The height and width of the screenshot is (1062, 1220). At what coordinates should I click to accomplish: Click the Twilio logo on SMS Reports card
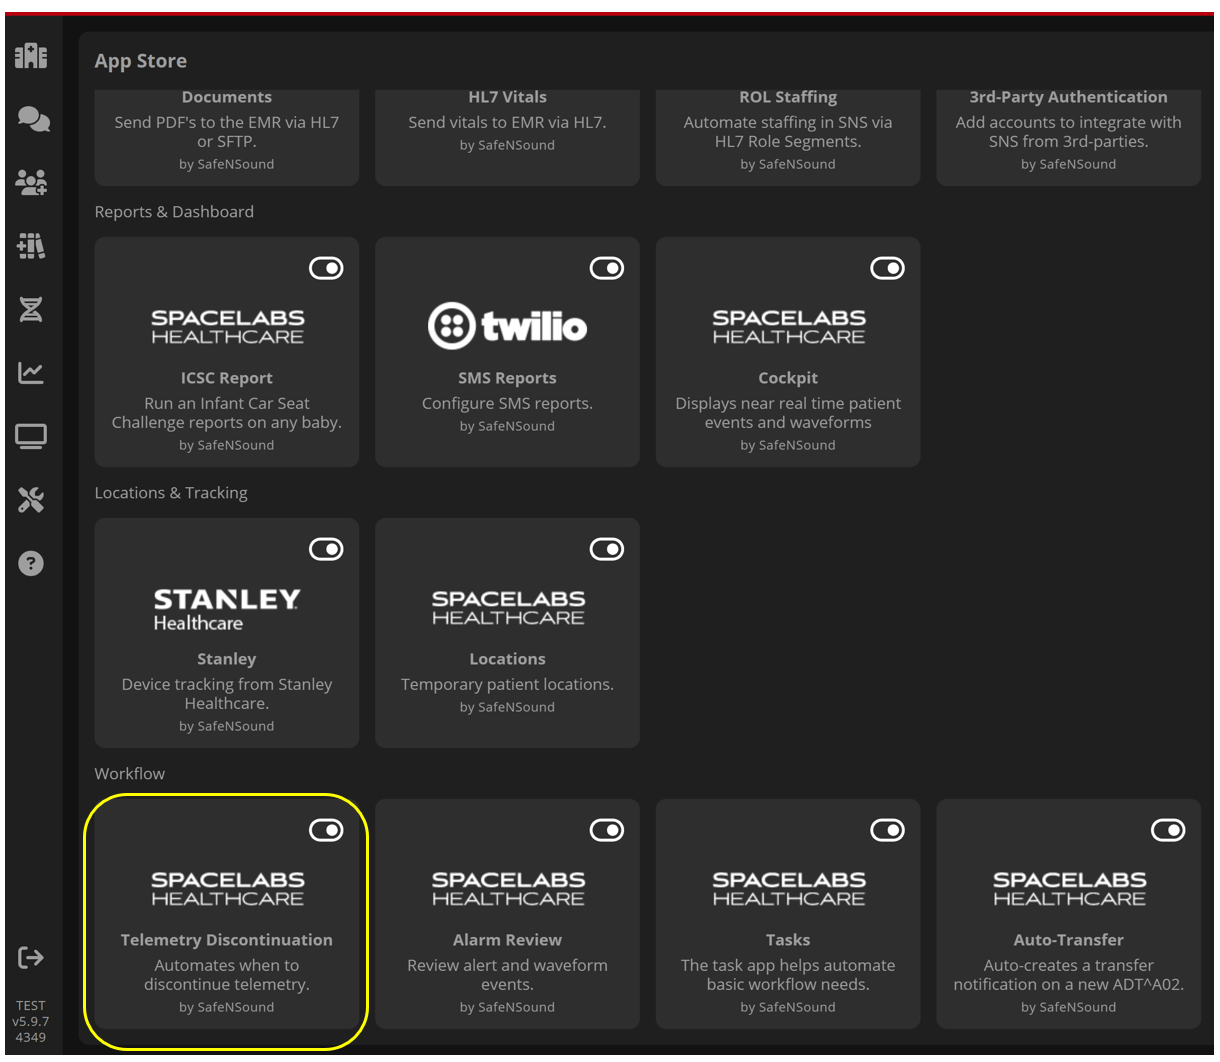tap(507, 326)
